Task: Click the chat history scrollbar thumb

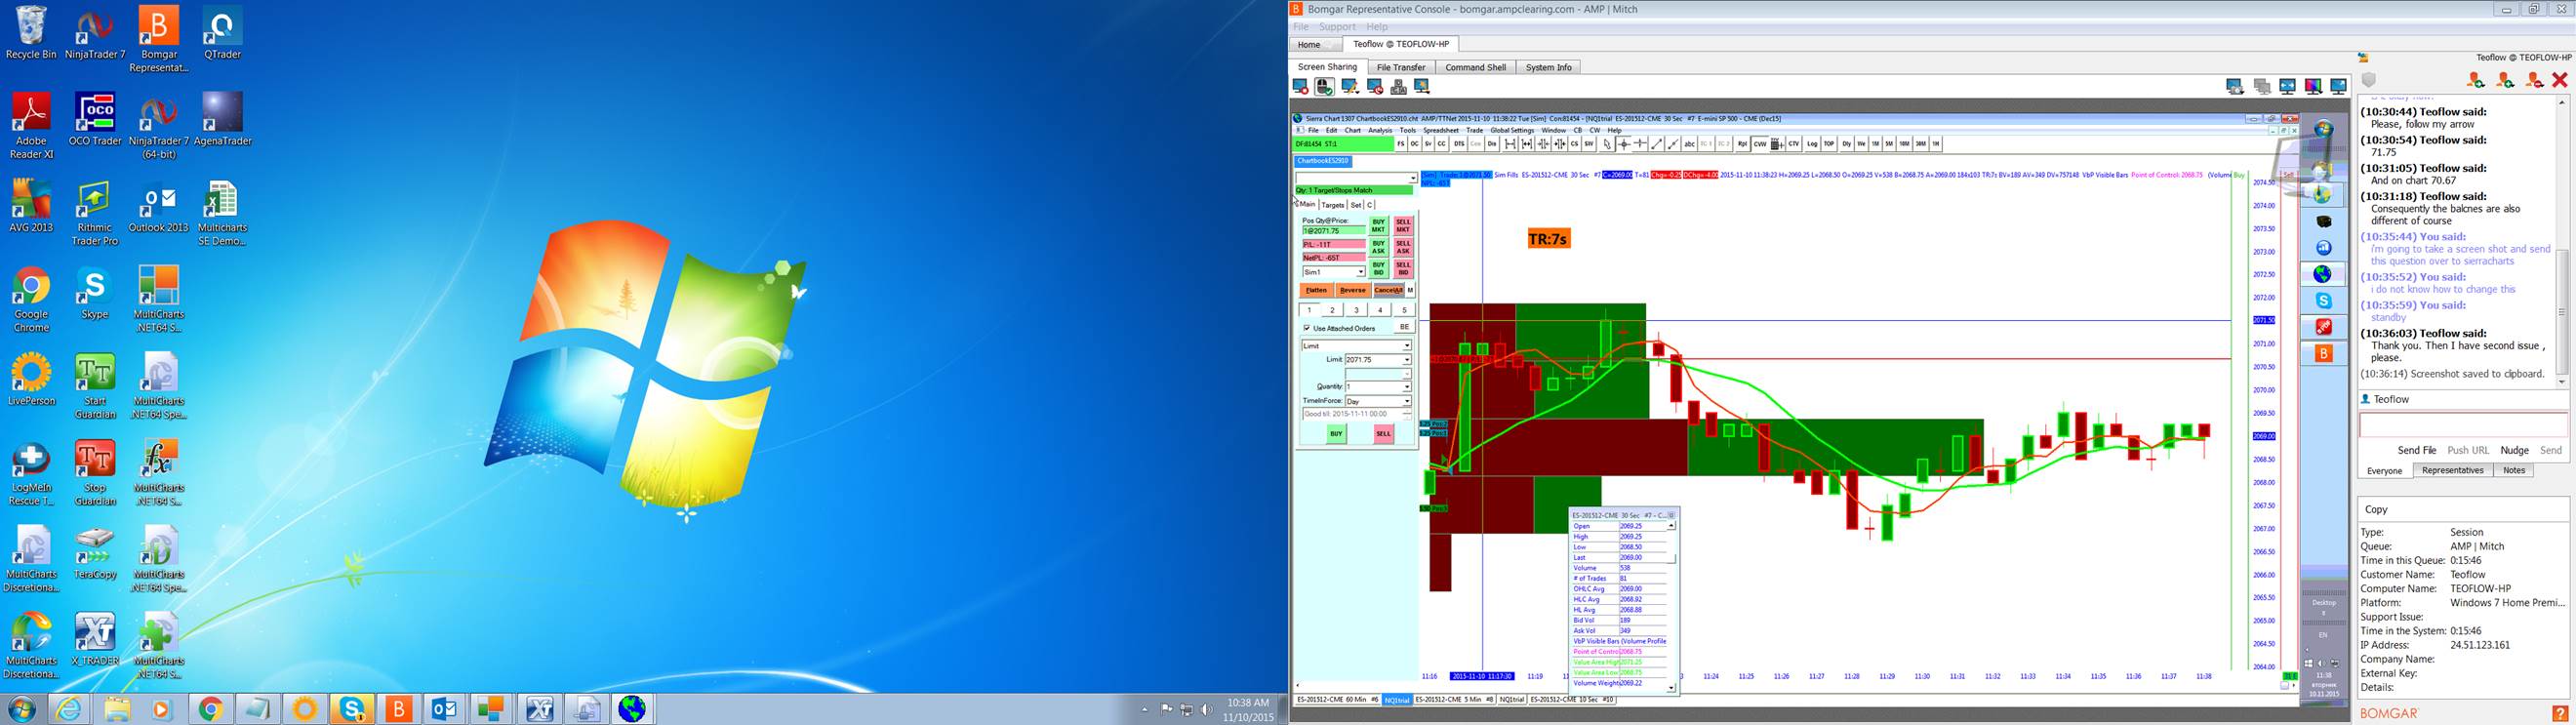Action: tap(2562, 313)
